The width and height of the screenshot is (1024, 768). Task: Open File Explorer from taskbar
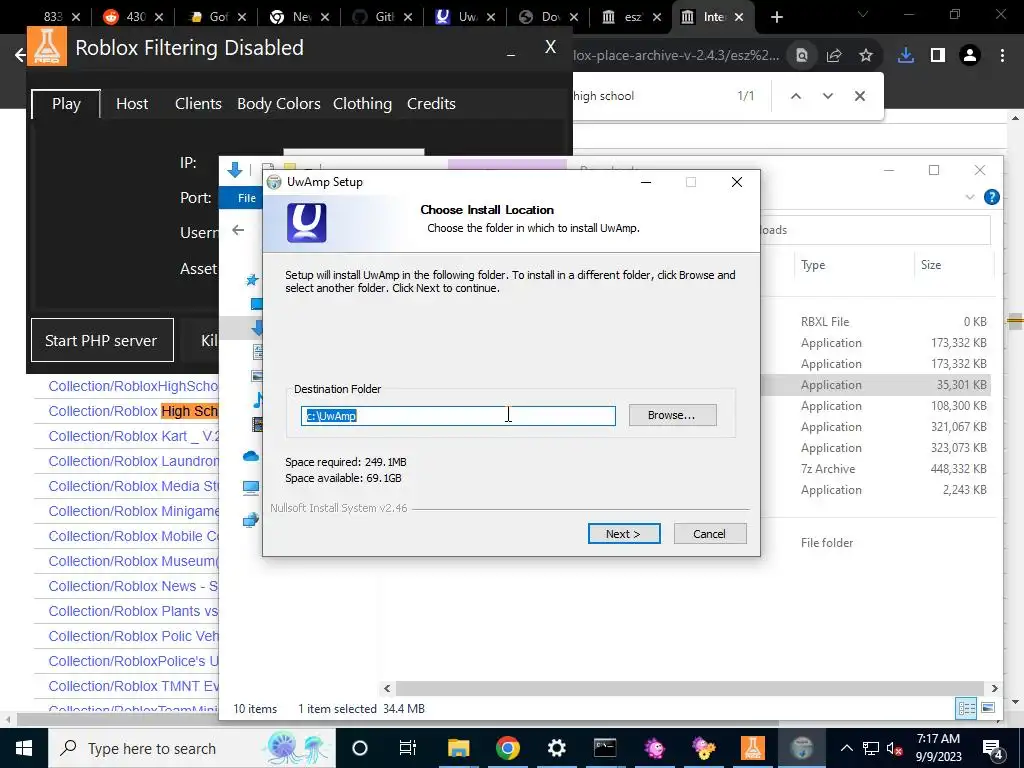[458, 748]
